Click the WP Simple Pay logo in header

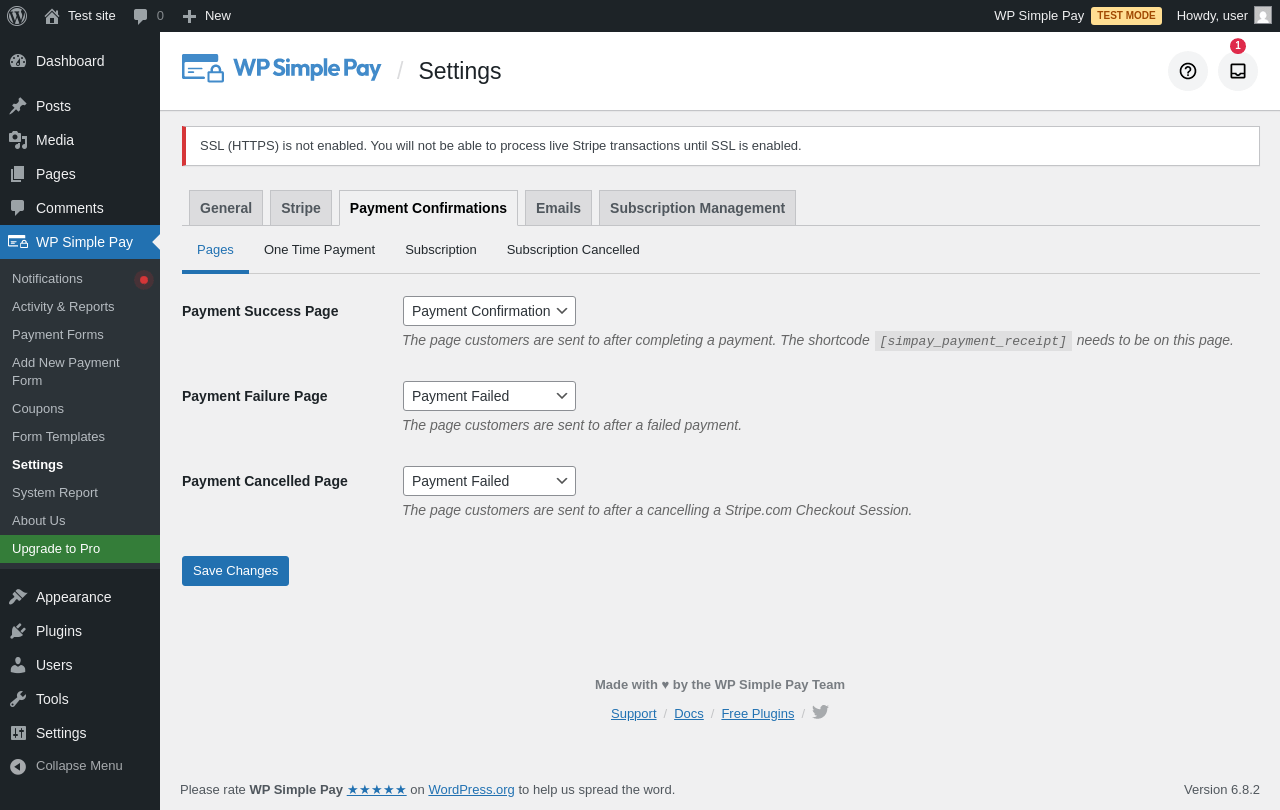point(281,69)
